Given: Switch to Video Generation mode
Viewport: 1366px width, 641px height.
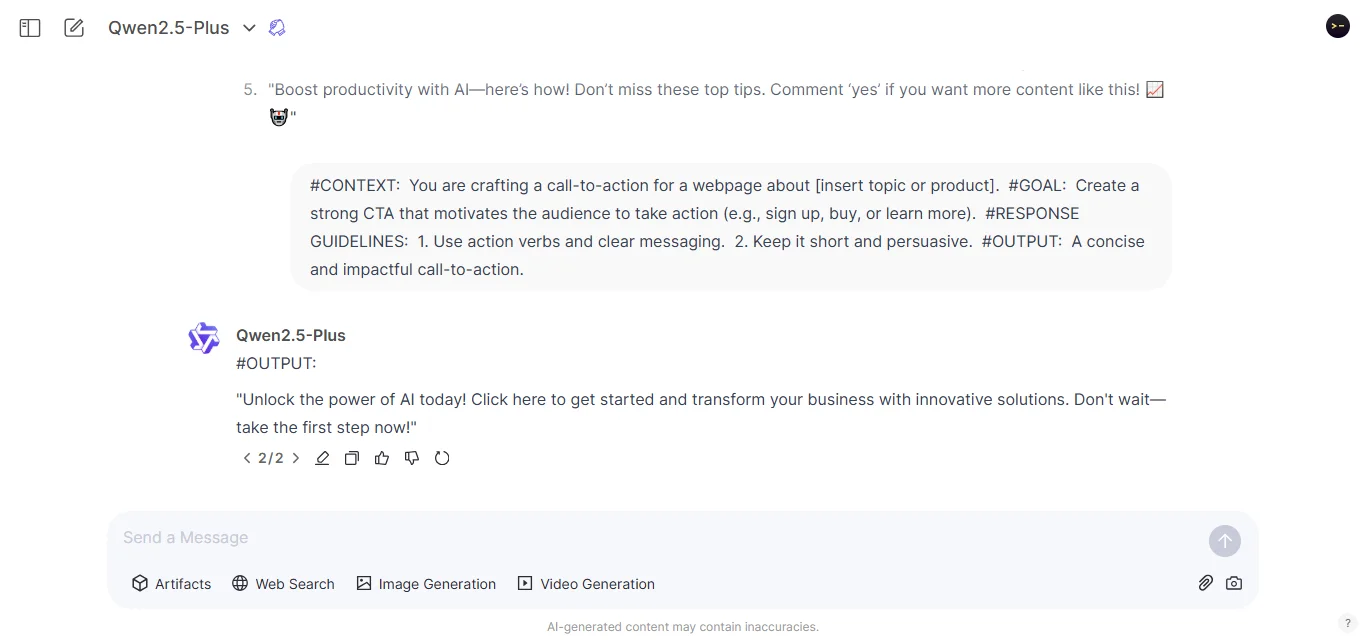Looking at the screenshot, I should 586,583.
